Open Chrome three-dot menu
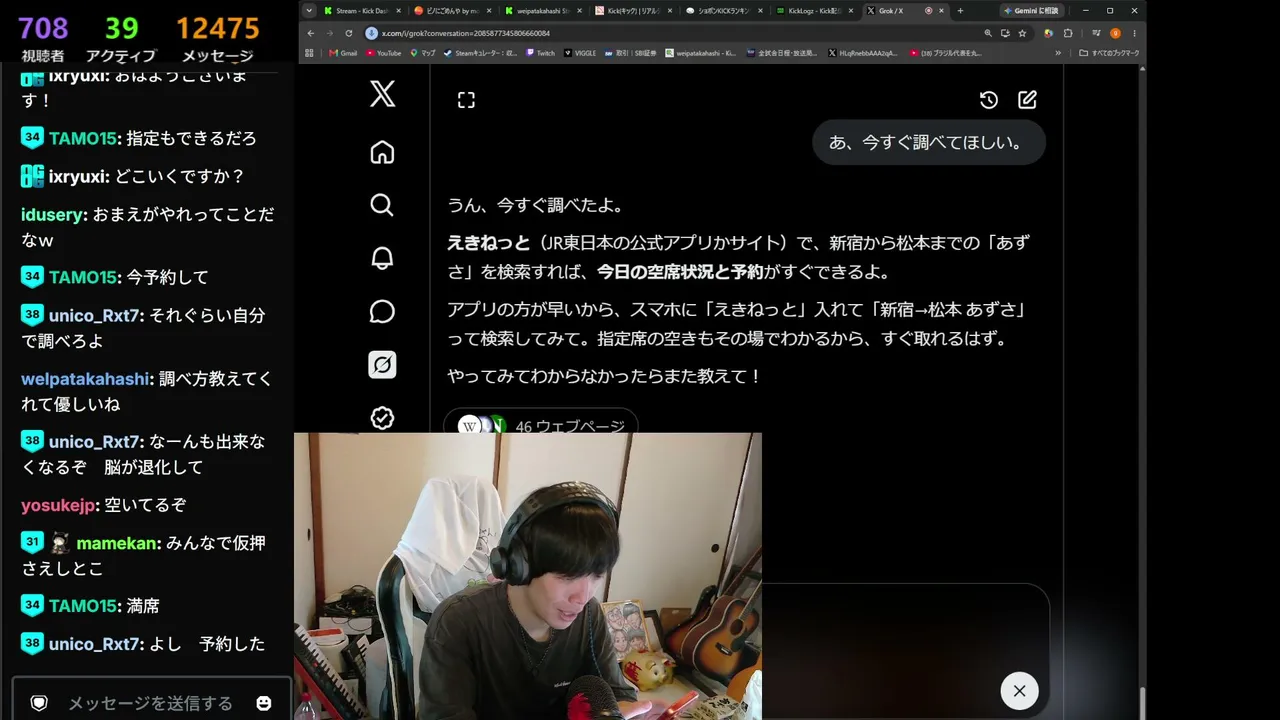1280x720 pixels. coord(1134,33)
